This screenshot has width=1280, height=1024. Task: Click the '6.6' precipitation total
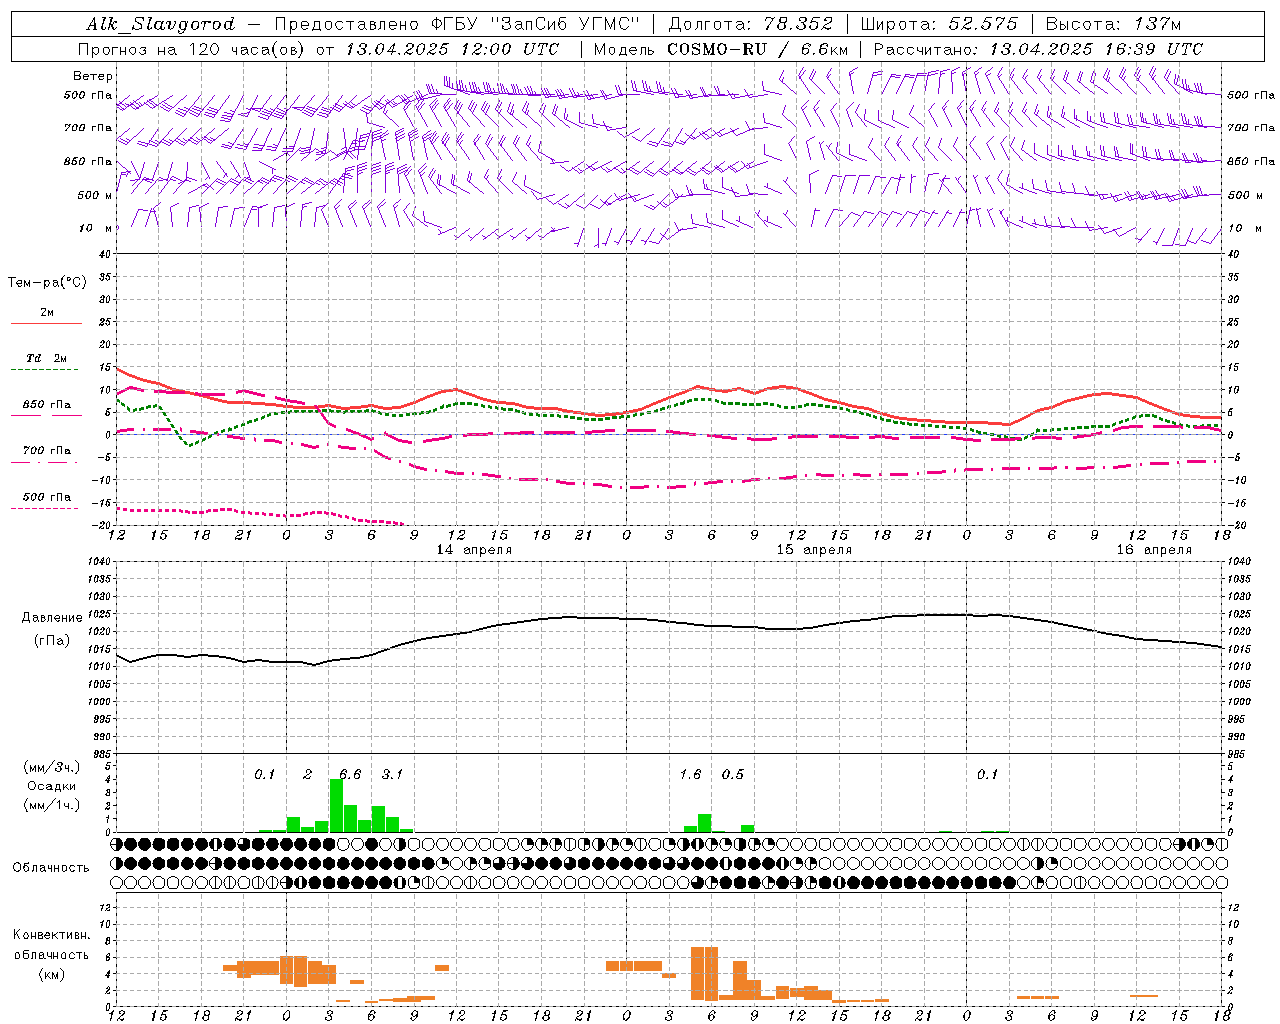[x=350, y=775]
